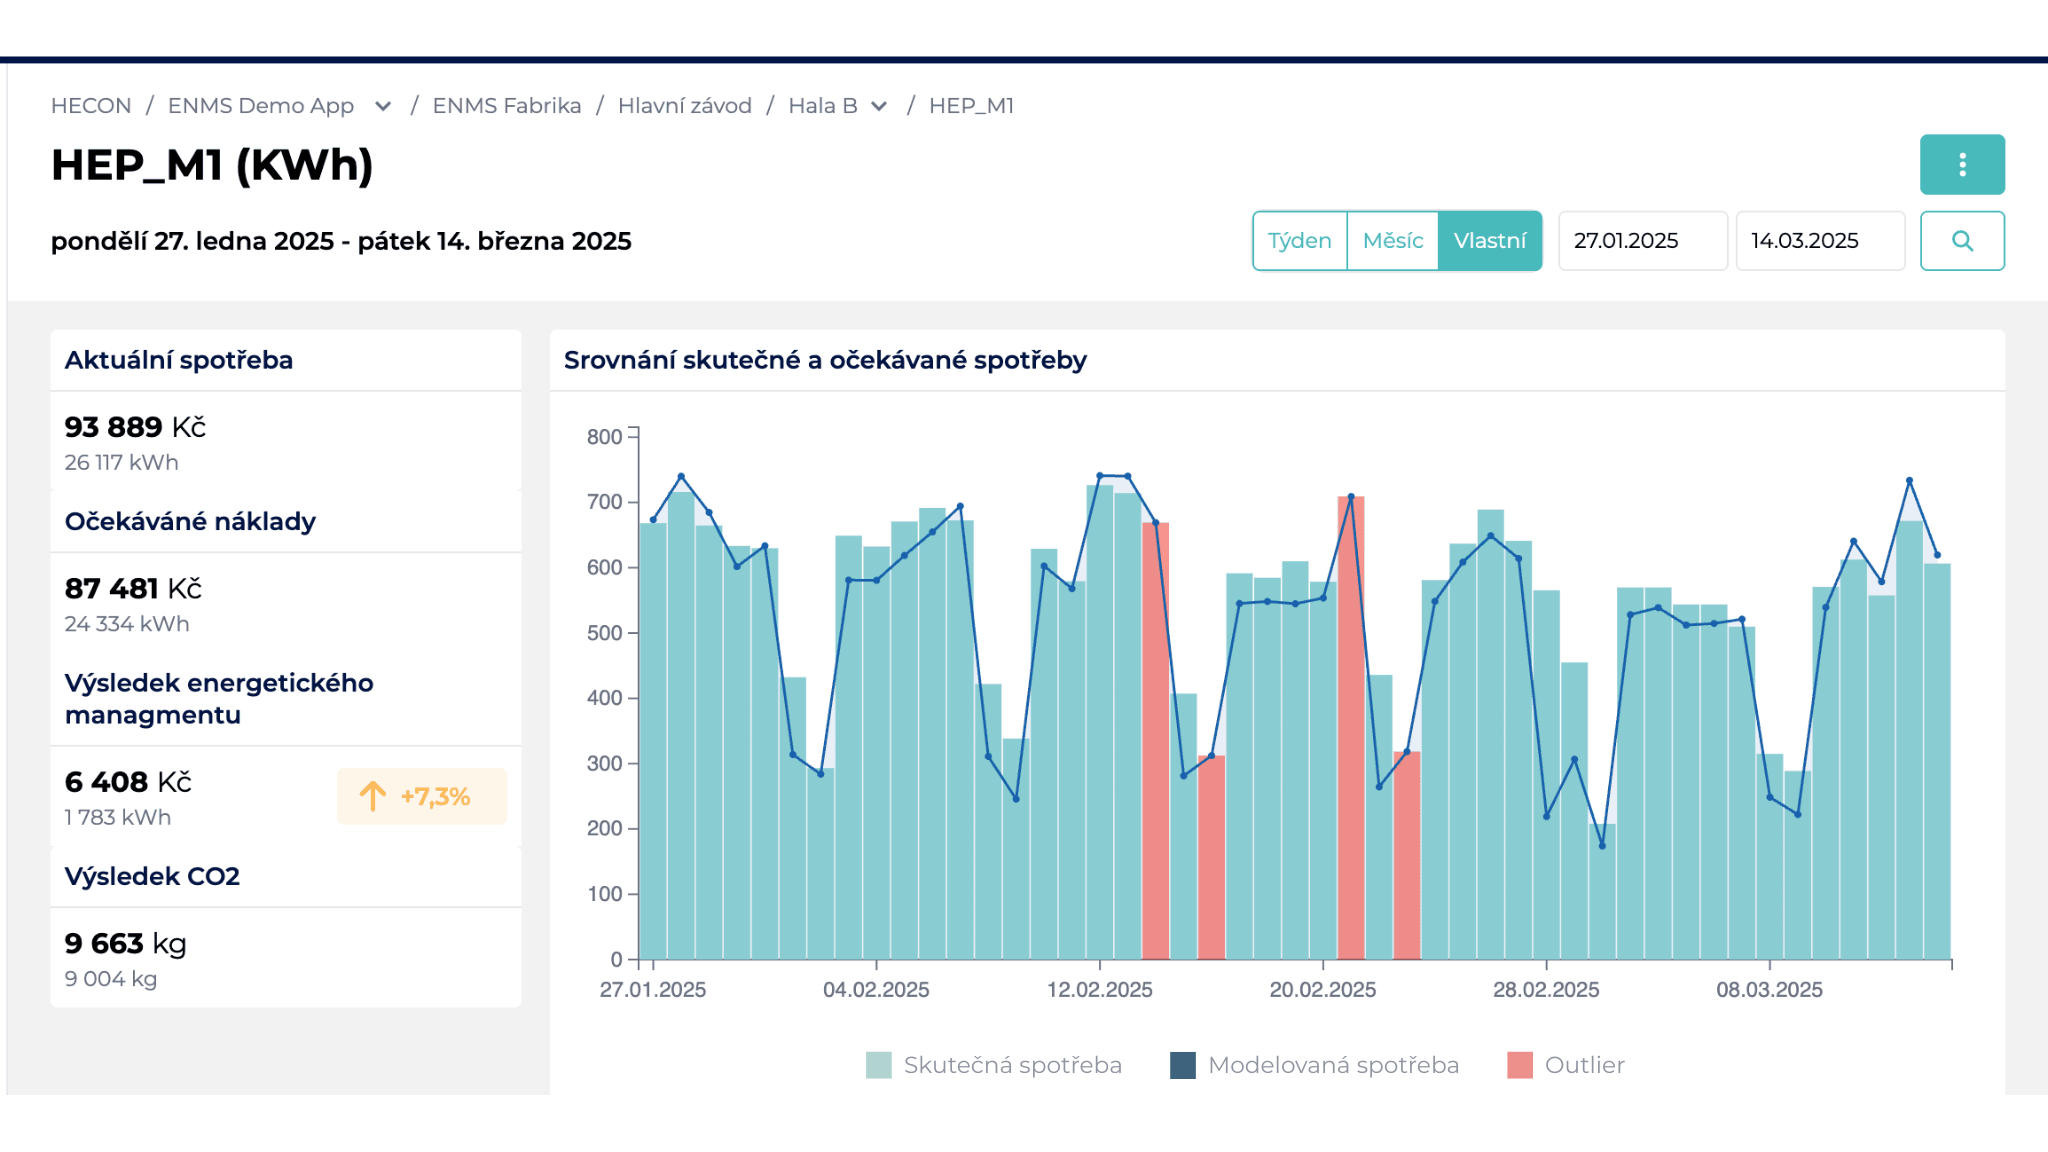Click the 87 481 Kč expected cost value
Viewport: 2048px width, 1152px height.
[x=133, y=588]
